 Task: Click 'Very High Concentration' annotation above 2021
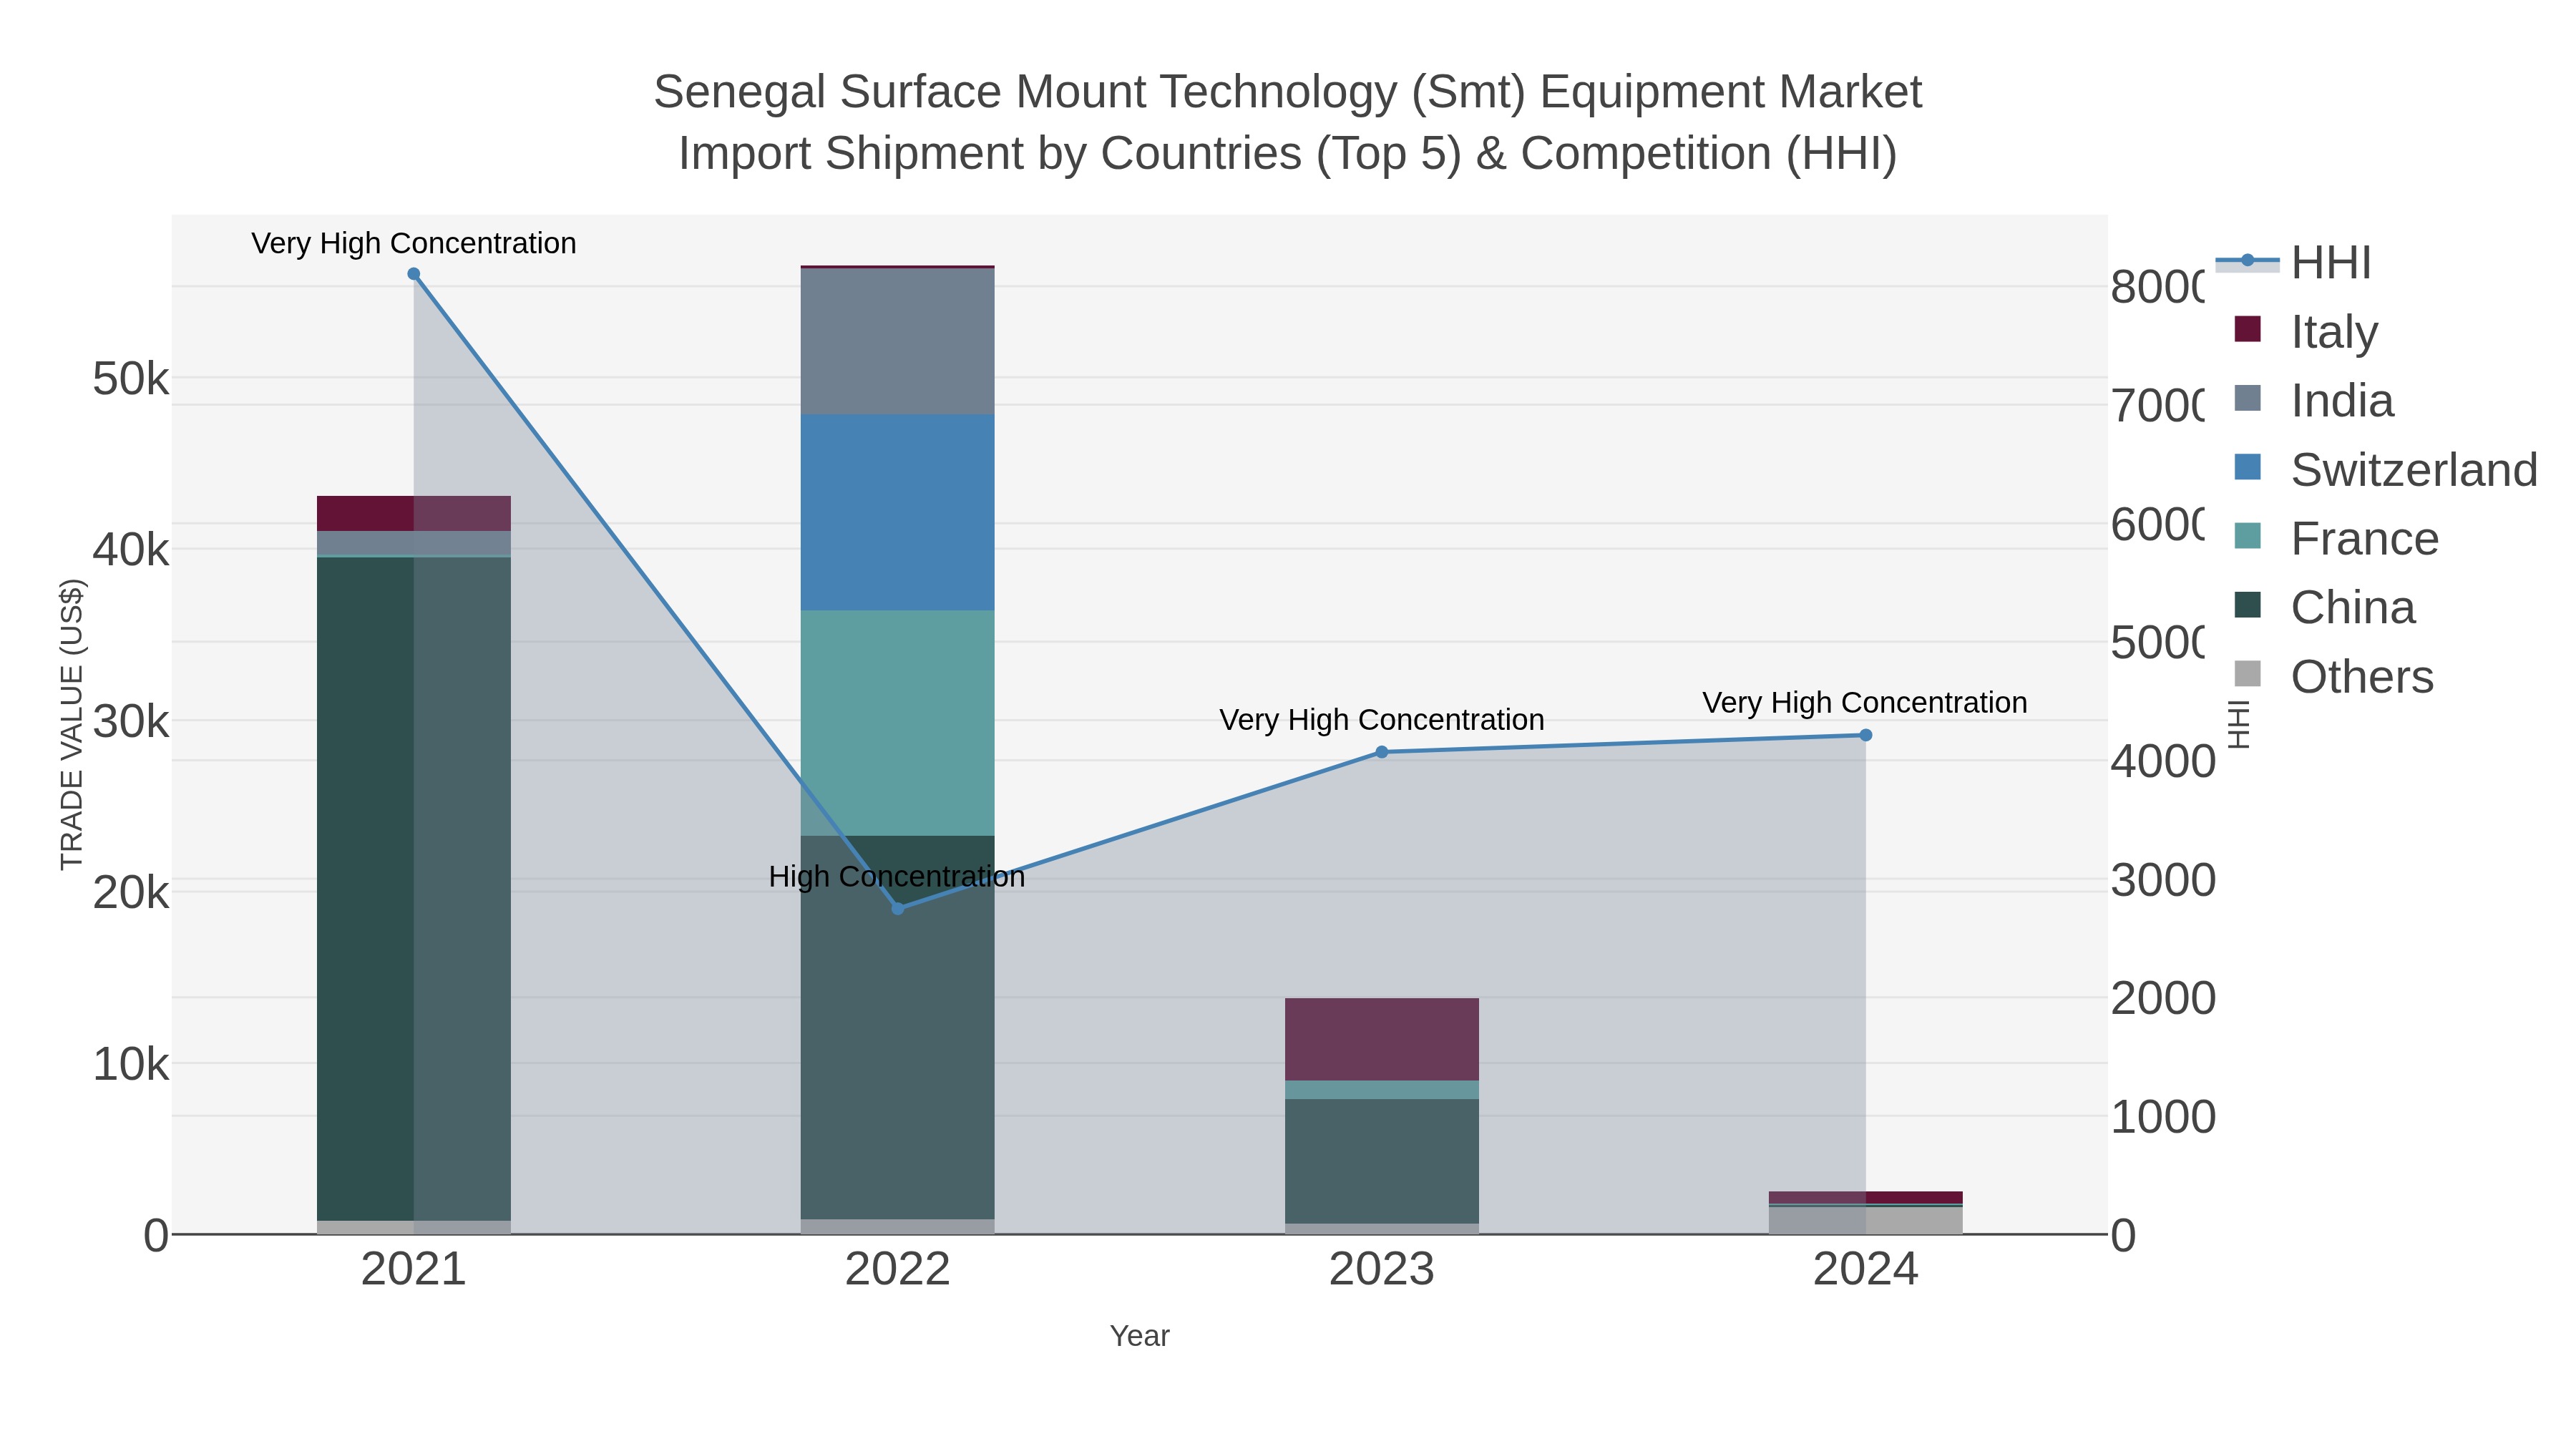414,243
